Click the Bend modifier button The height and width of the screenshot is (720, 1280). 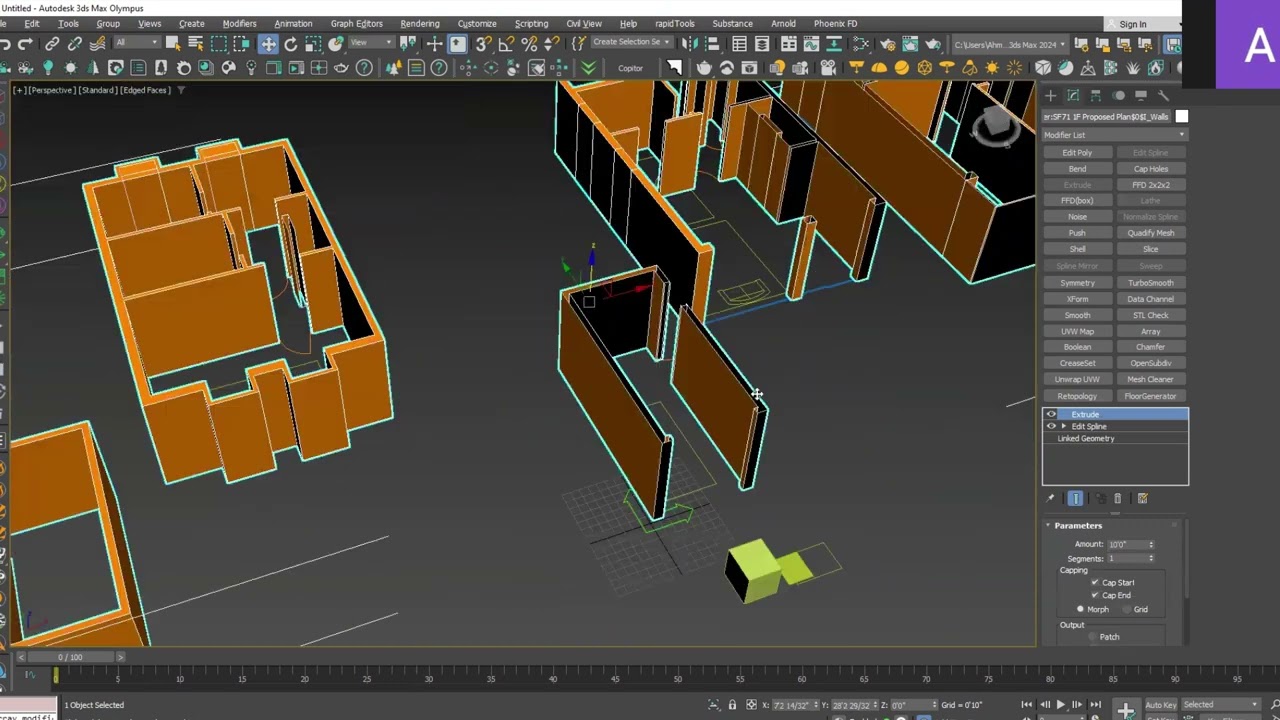pos(1077,169)
